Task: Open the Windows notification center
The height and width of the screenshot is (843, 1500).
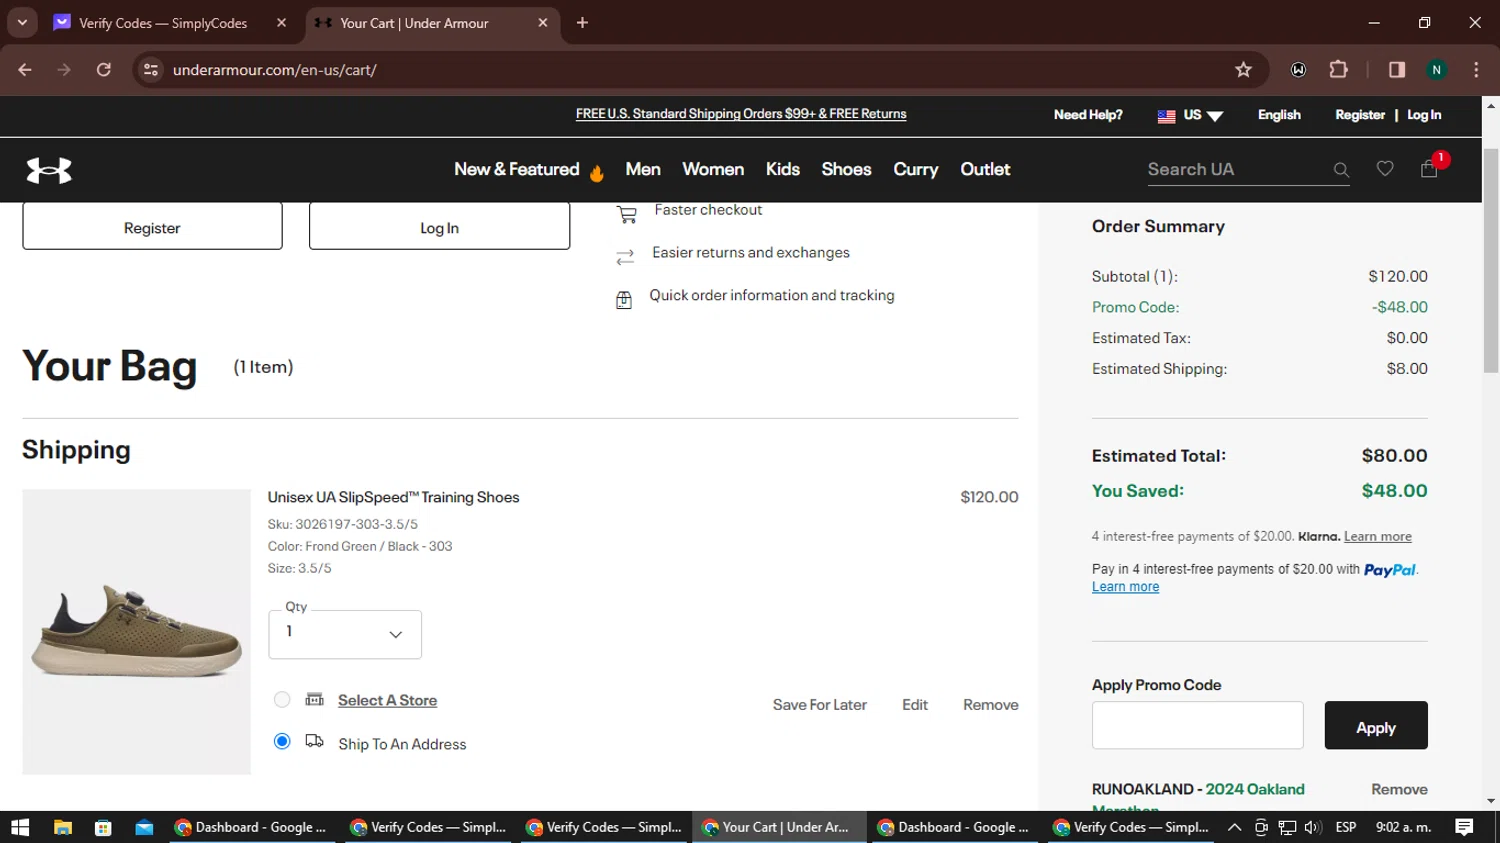Action: coord(1464,827)
